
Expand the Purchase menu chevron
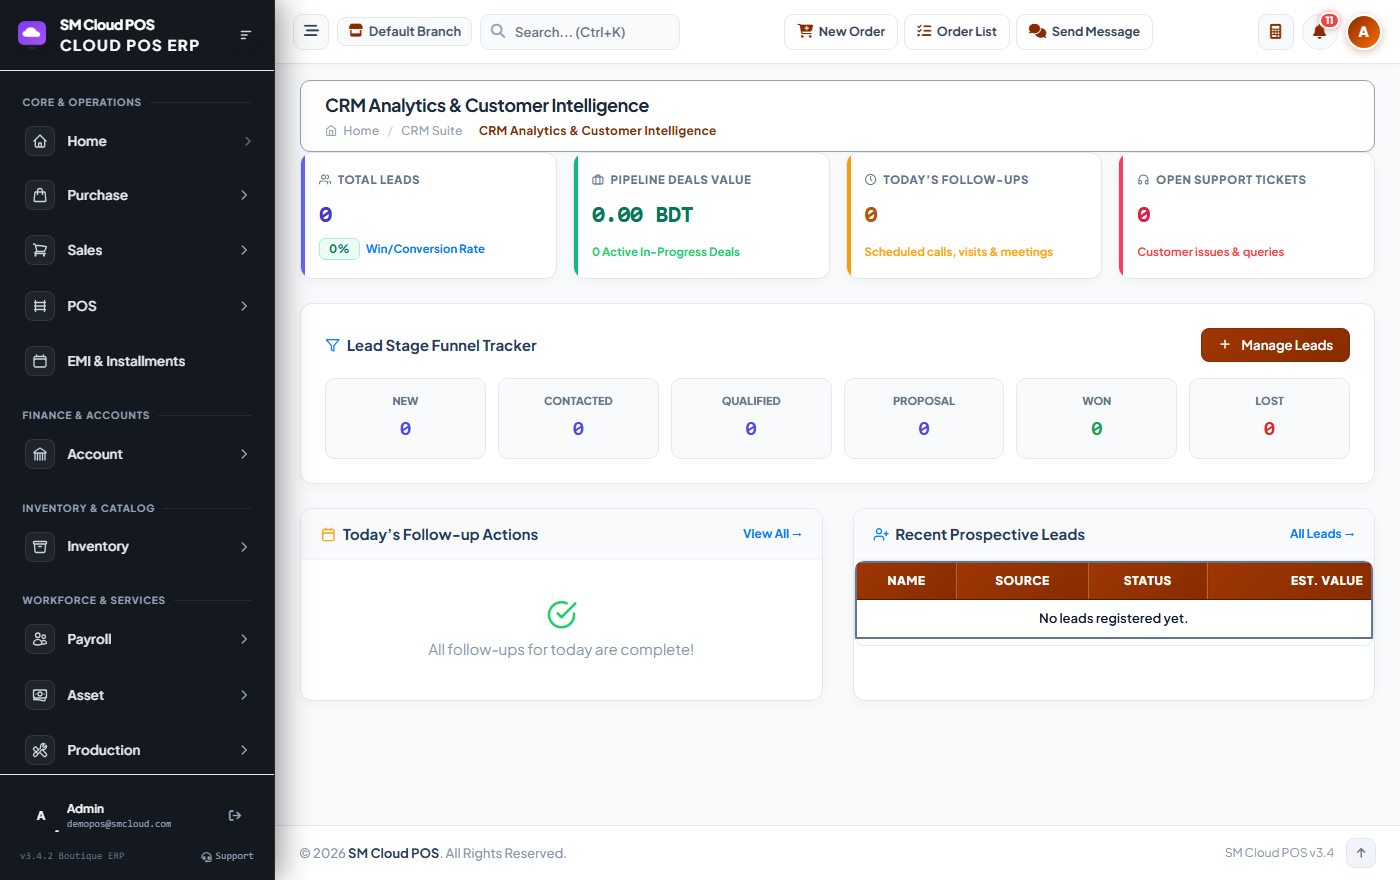pyautogui.click(x=244, y=195)
